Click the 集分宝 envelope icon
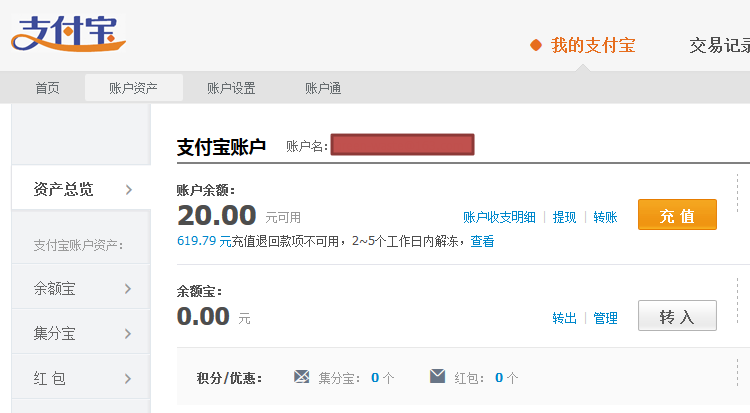The height and width of the screenshot is (413, 750). coord(302,377)
